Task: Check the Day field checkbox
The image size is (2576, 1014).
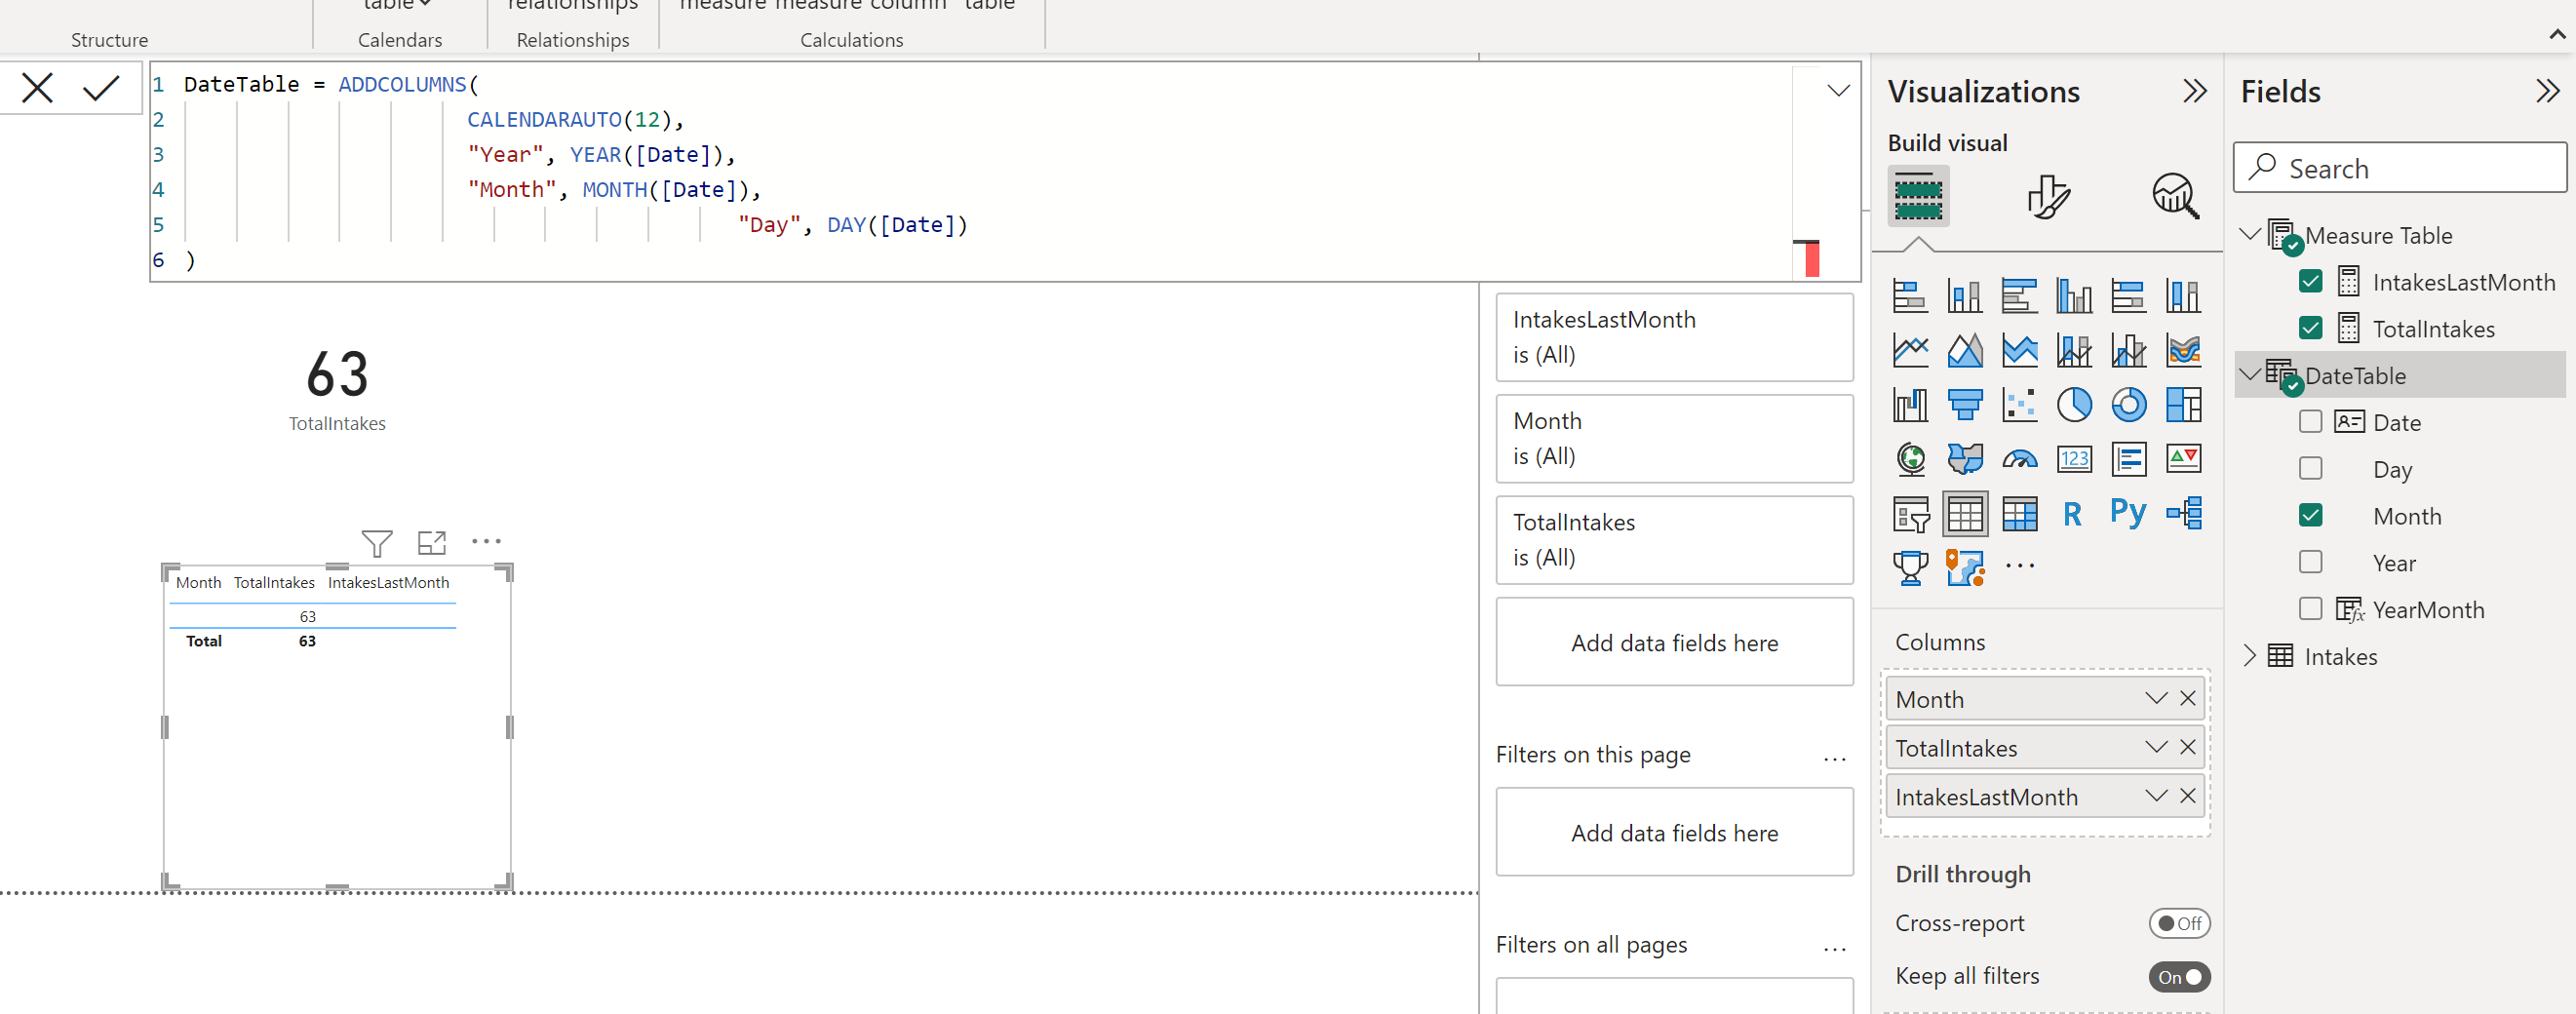Action: [x=2310, y=469]
